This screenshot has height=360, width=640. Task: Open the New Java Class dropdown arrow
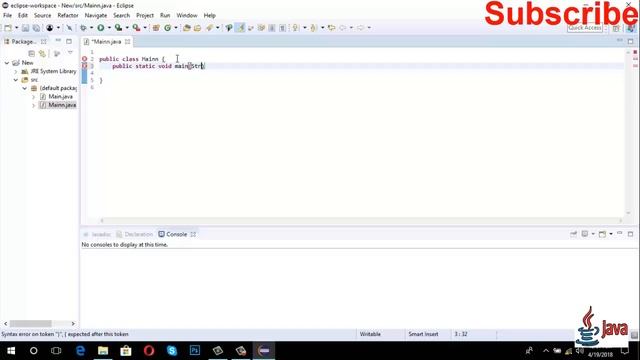coord(176,28)
